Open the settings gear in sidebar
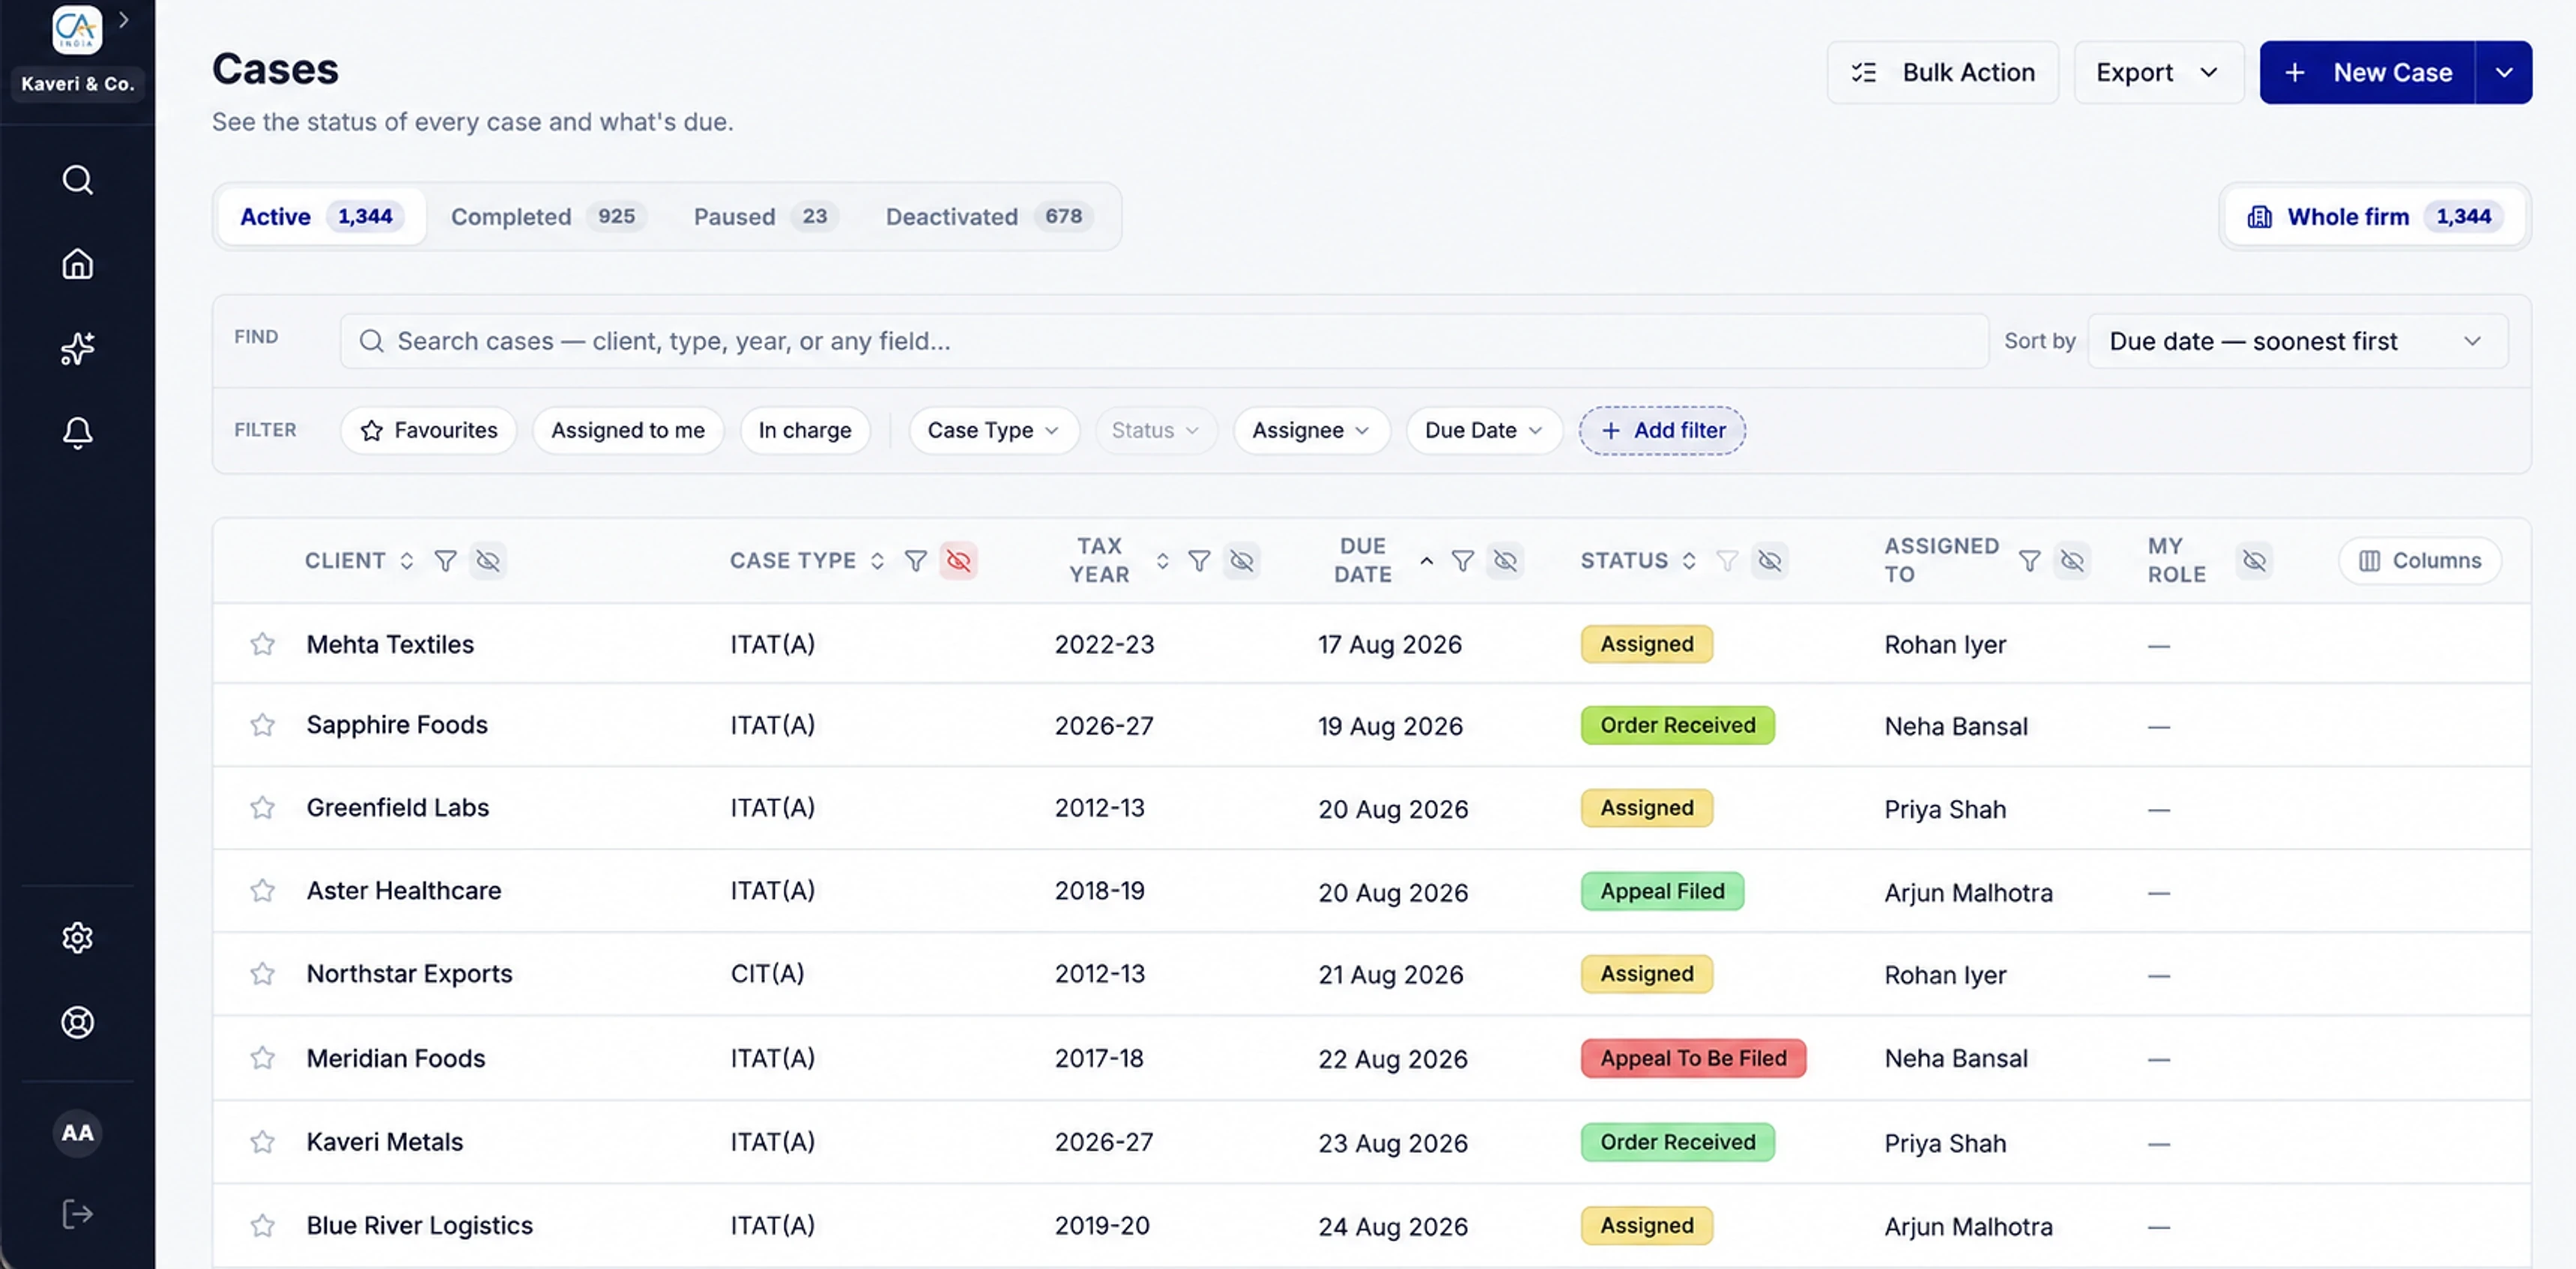This screenshot has width=2576, height=1269. [x=77, y=938]
